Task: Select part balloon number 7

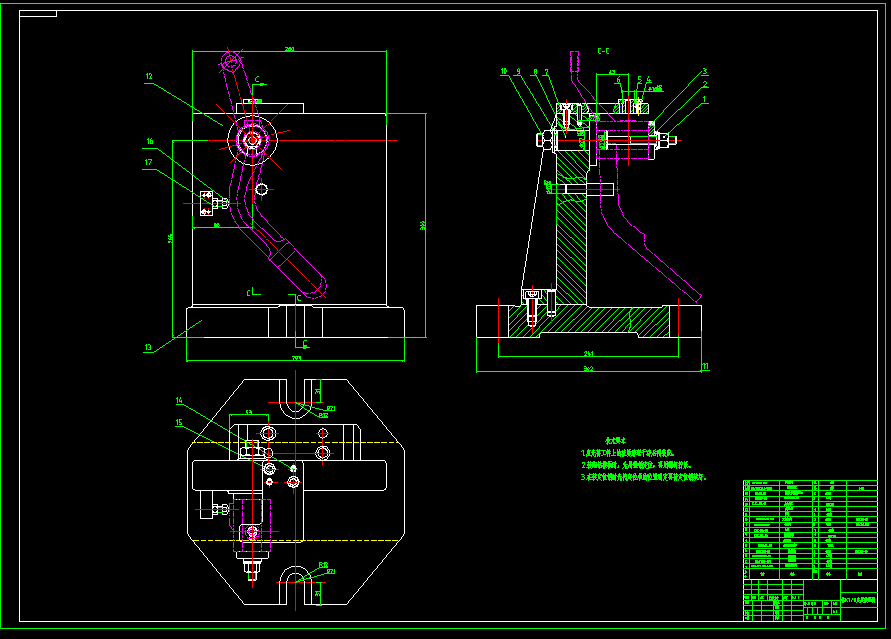Action: pyautogui.click(x=547, y=72)
